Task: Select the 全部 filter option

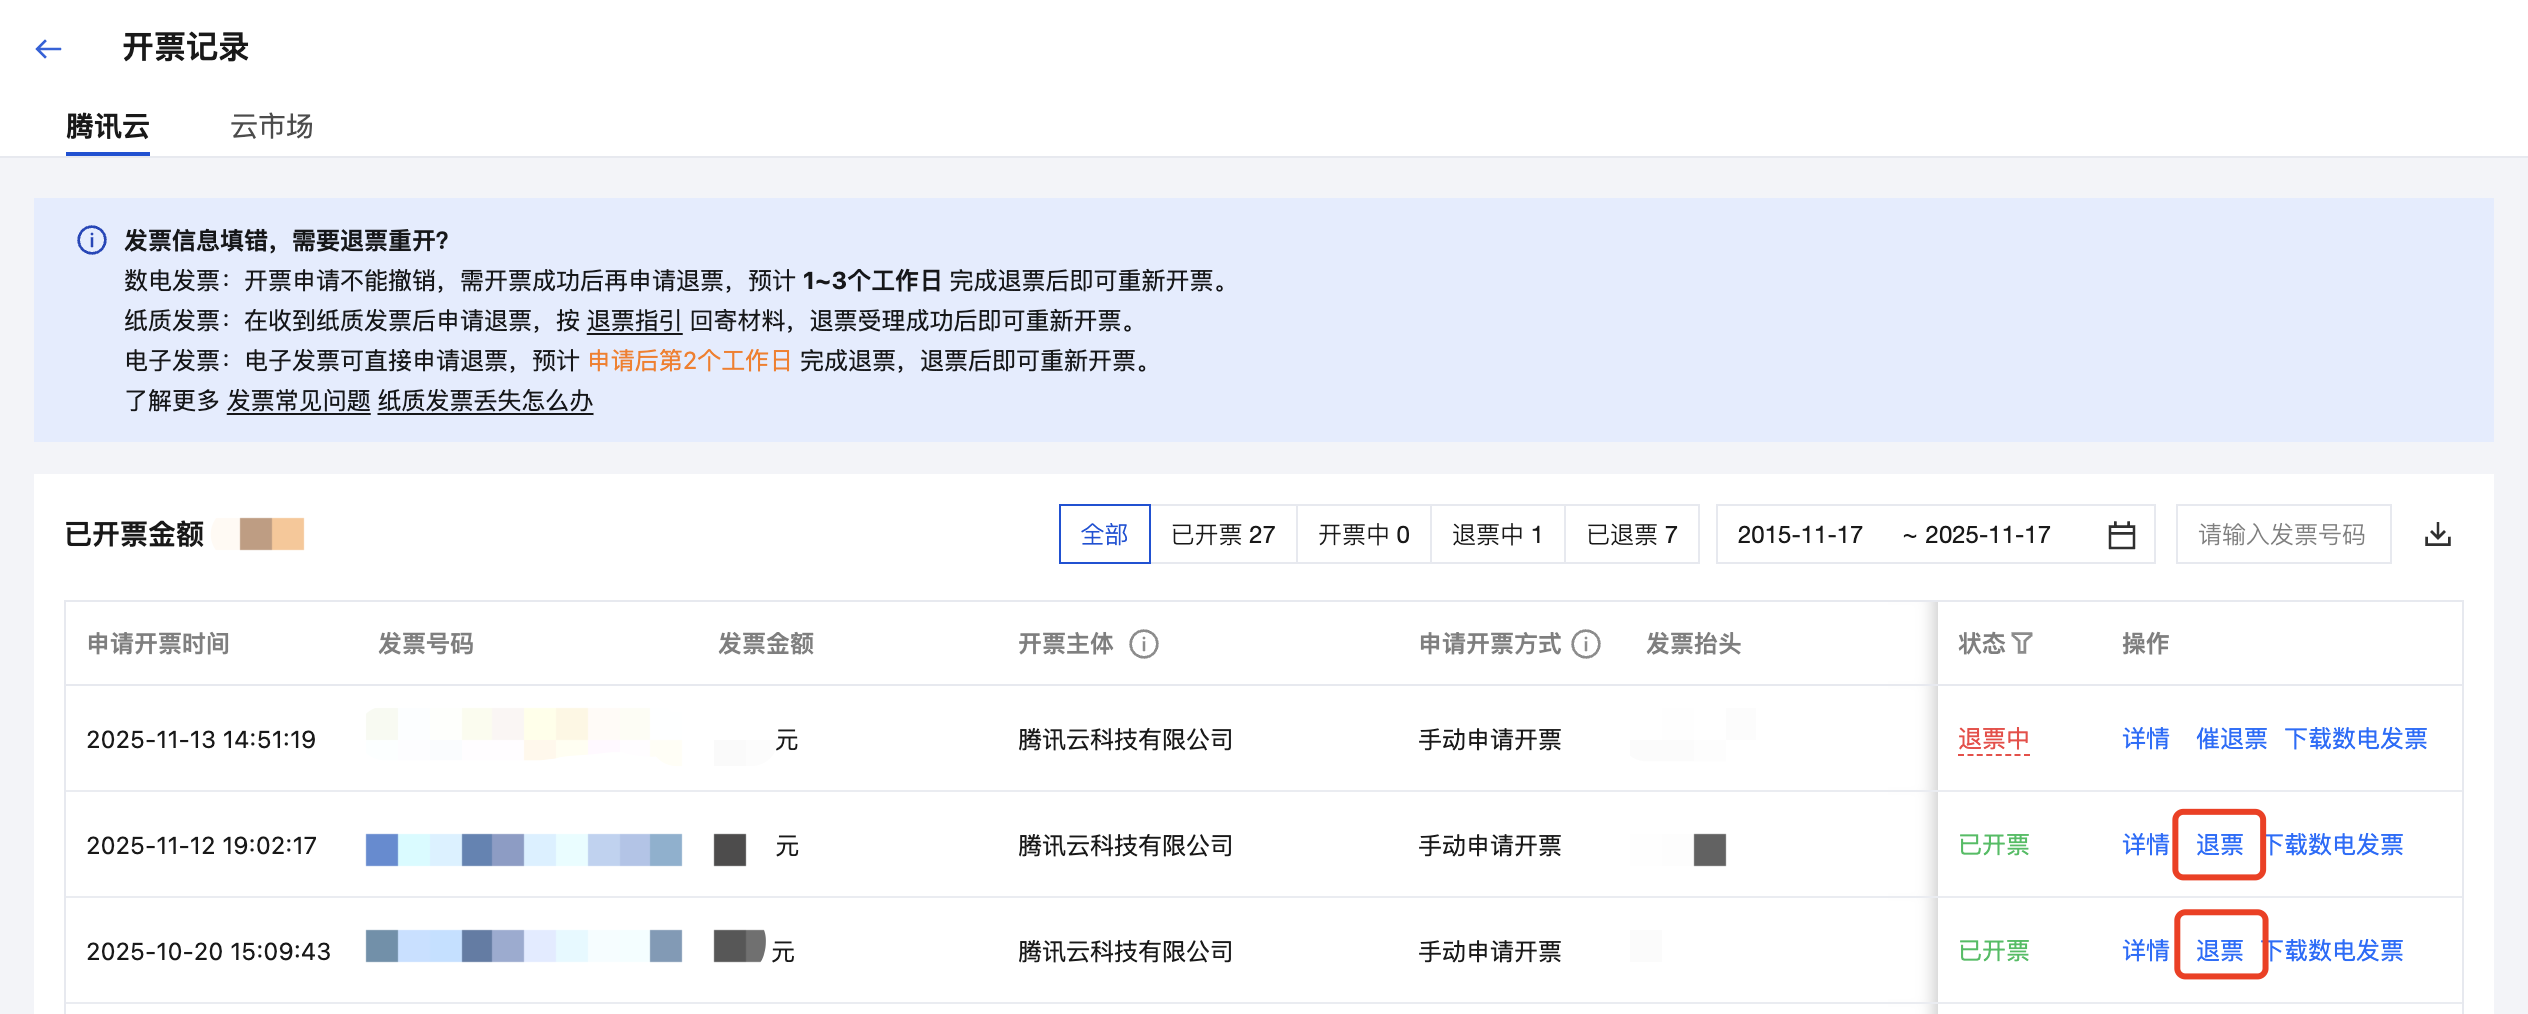Action: click(1104, 535)
